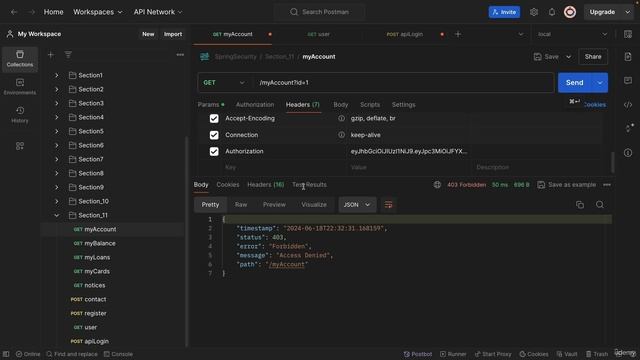The image size is (640, 360).
Task: Uncheck the Connection header
Action: click(214, 135)
